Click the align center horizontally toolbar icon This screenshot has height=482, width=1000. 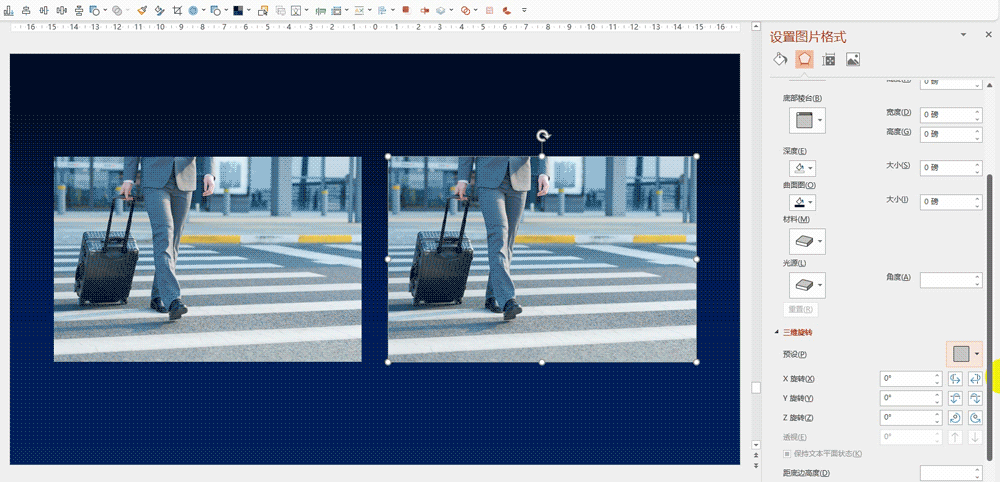pos(26,10)
